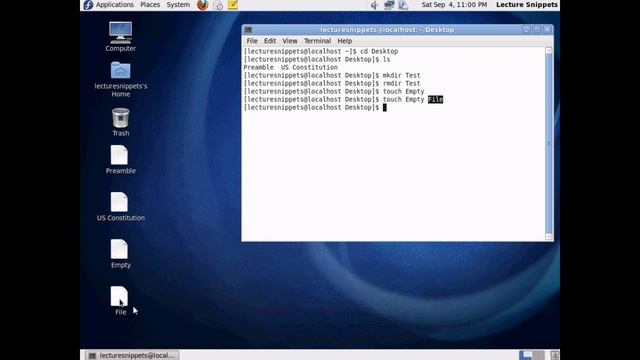Click the 'rmdir Test' command line
The width and height of the screenshot is (640, 360).
coord(332,83)
